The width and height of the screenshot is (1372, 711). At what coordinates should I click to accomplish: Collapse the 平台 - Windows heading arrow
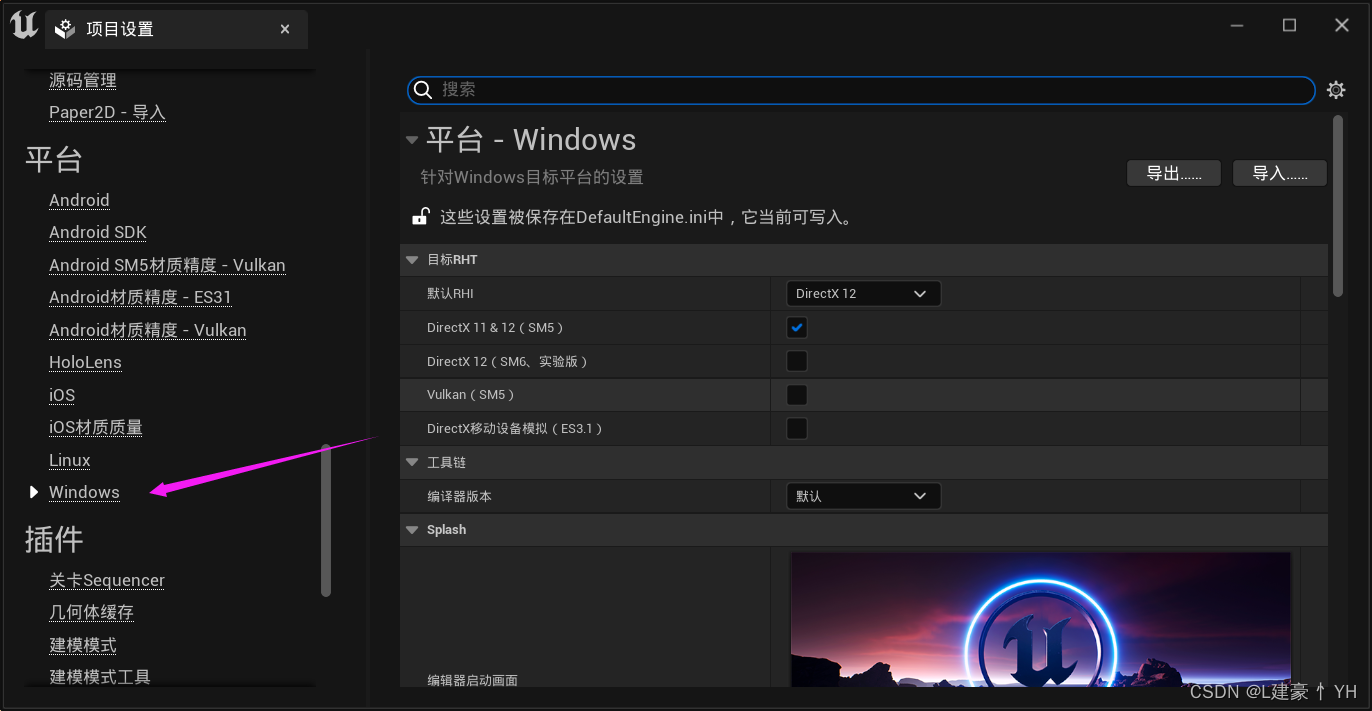coord(412,140)
